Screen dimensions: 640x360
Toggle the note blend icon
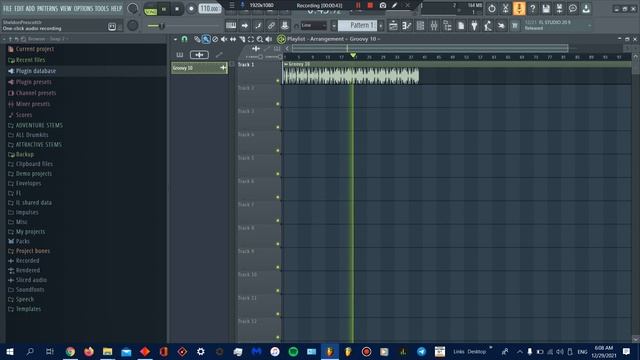258,26
